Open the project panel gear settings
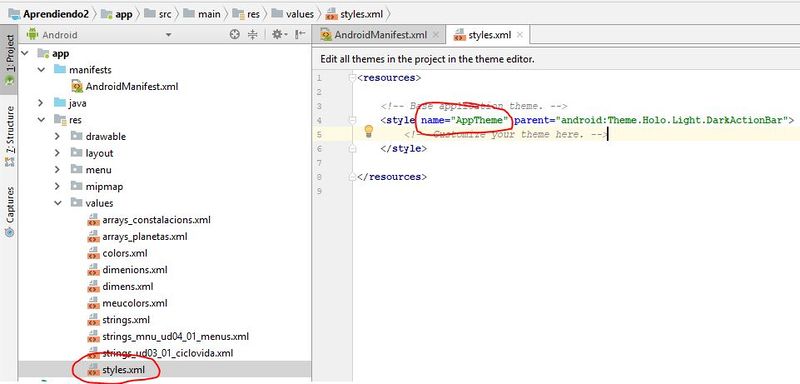Viewport: 800px width, 384px height. 279,35
